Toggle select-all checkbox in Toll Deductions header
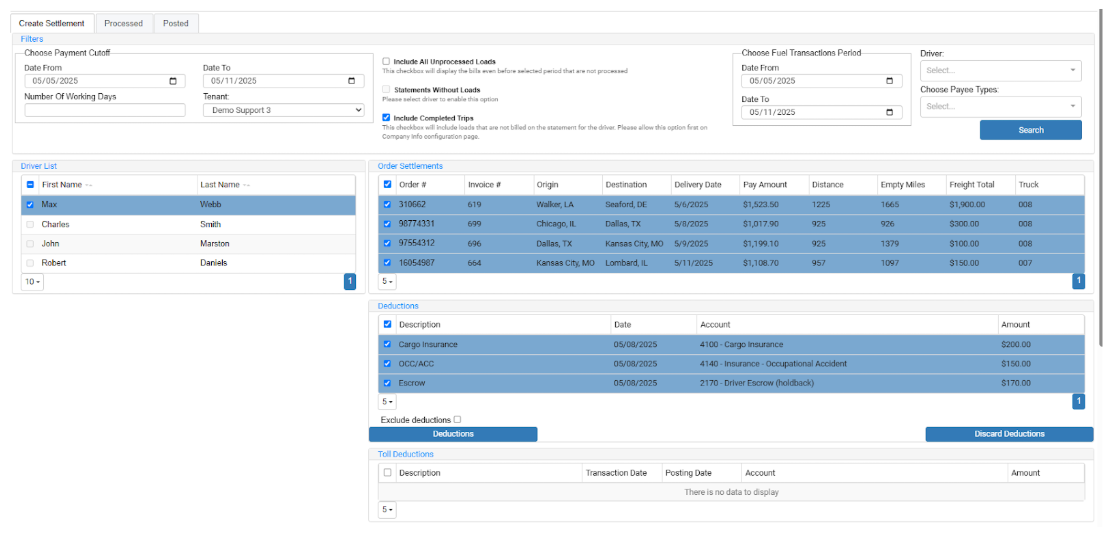 click(x=387, y=473)
